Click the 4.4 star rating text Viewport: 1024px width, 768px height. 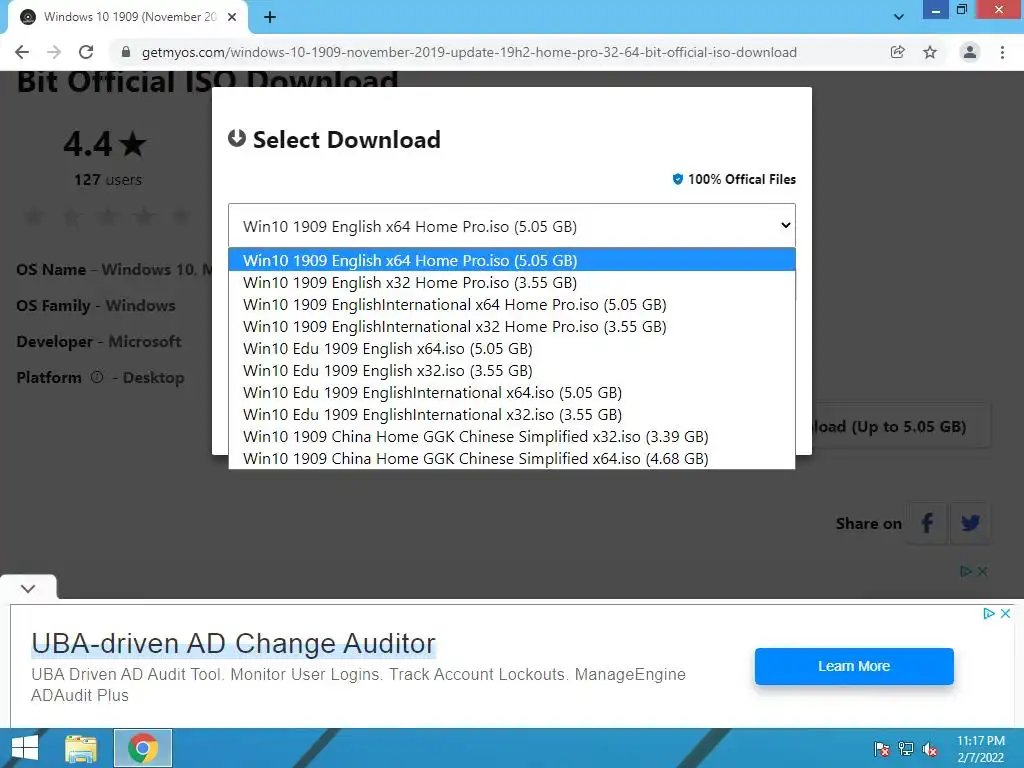104,144
